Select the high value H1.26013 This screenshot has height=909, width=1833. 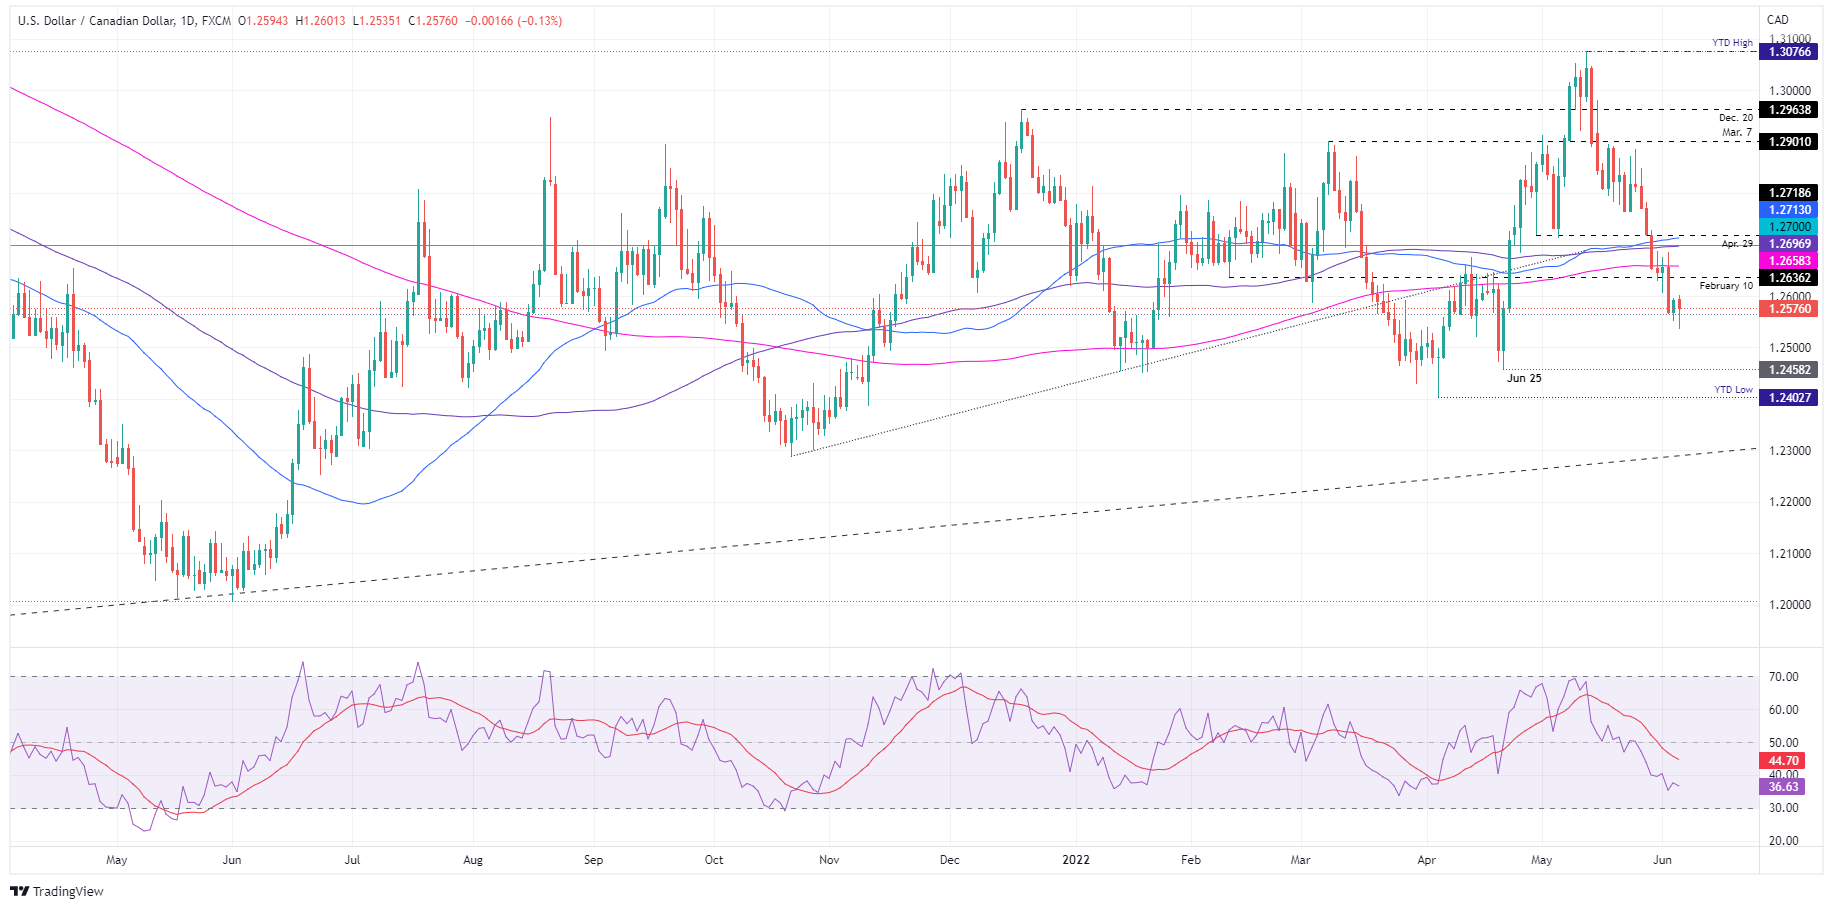coord(321,20)
